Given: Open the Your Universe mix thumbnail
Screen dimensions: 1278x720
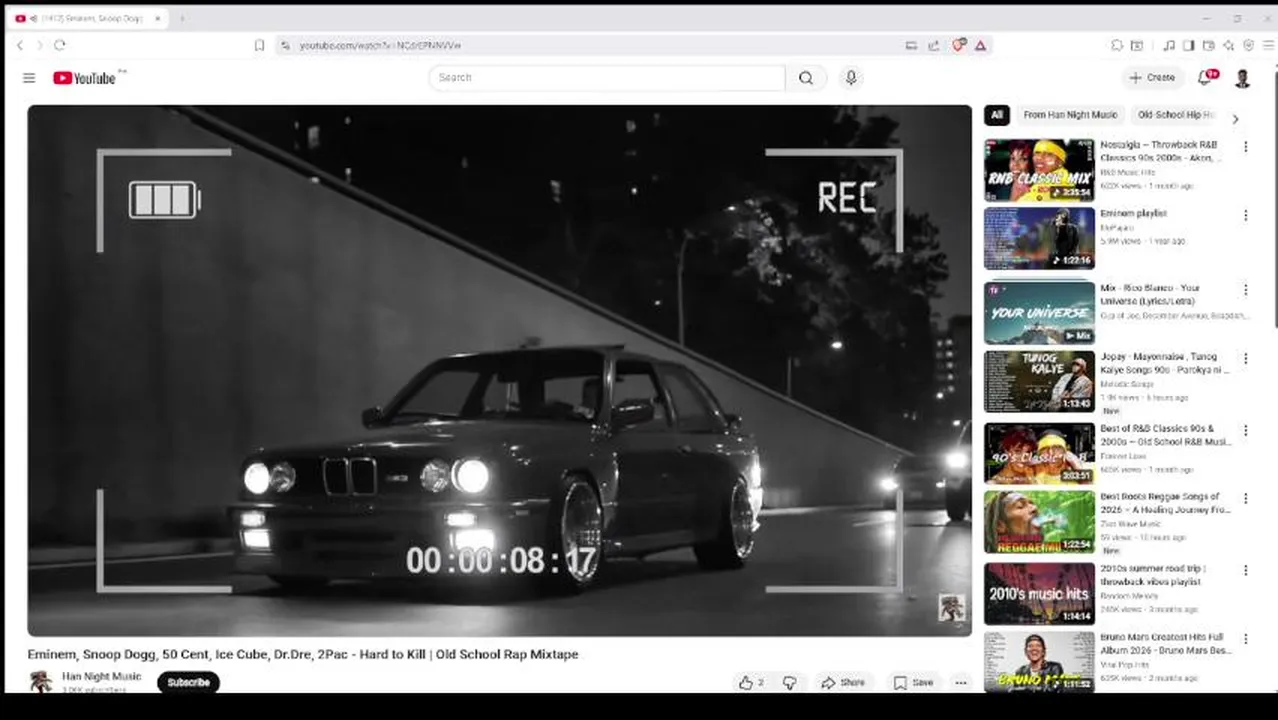Looking at the screenshot, I should (1039, 313).
